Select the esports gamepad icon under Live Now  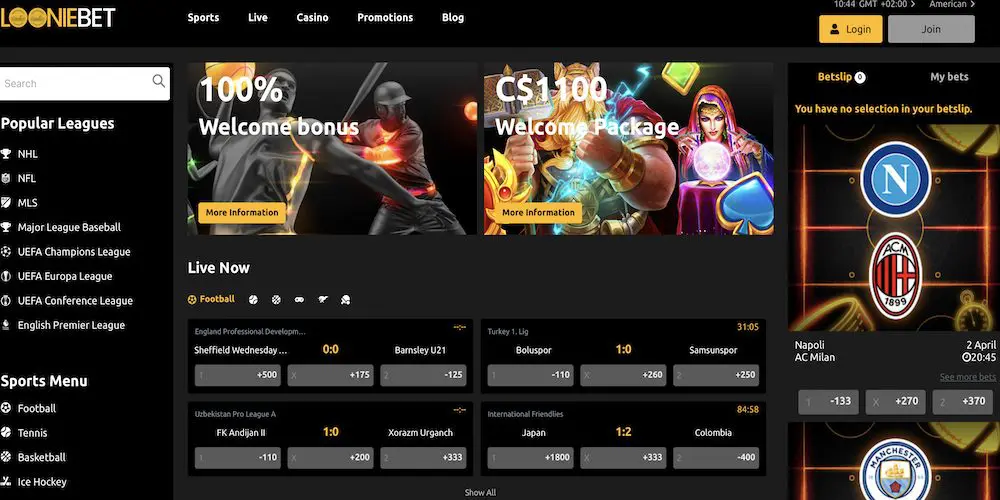[x=299, y=299]
